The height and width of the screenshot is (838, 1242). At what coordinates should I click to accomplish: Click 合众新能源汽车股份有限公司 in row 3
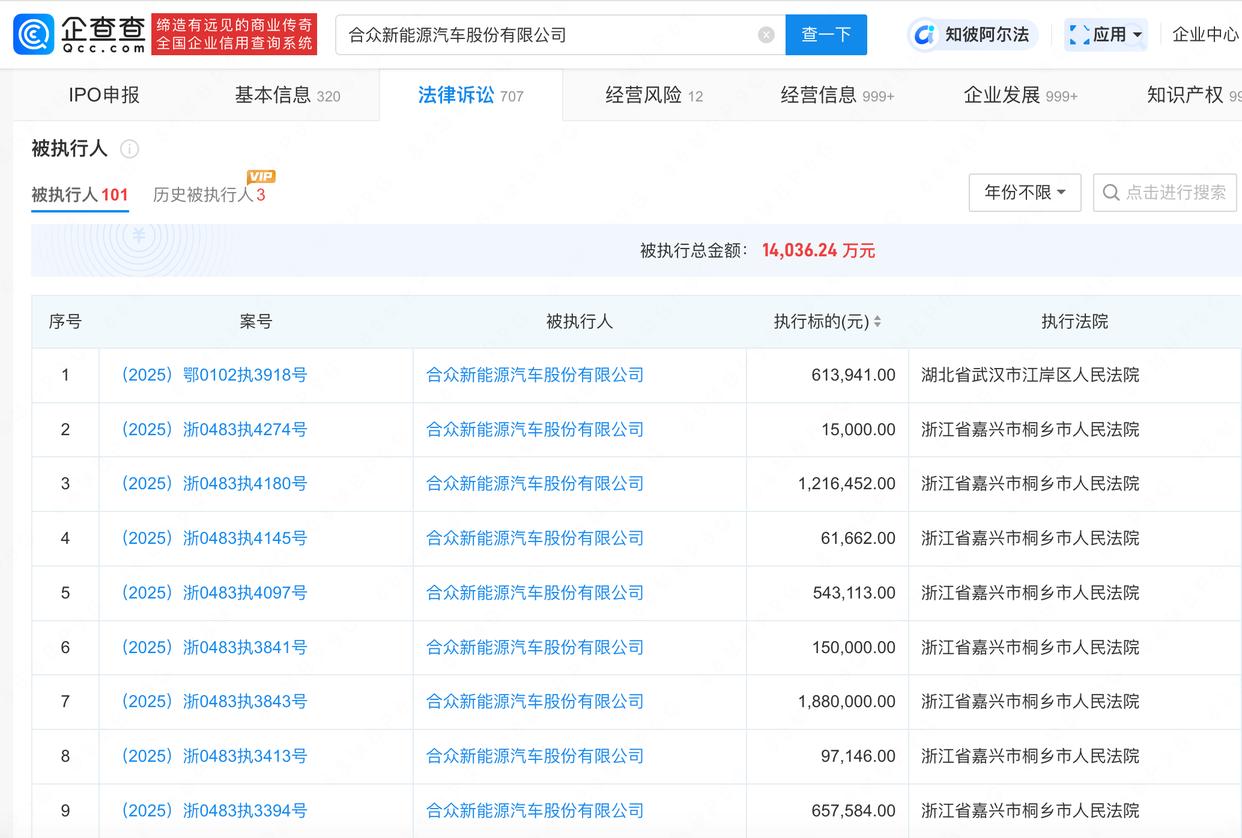click(535, 483)
